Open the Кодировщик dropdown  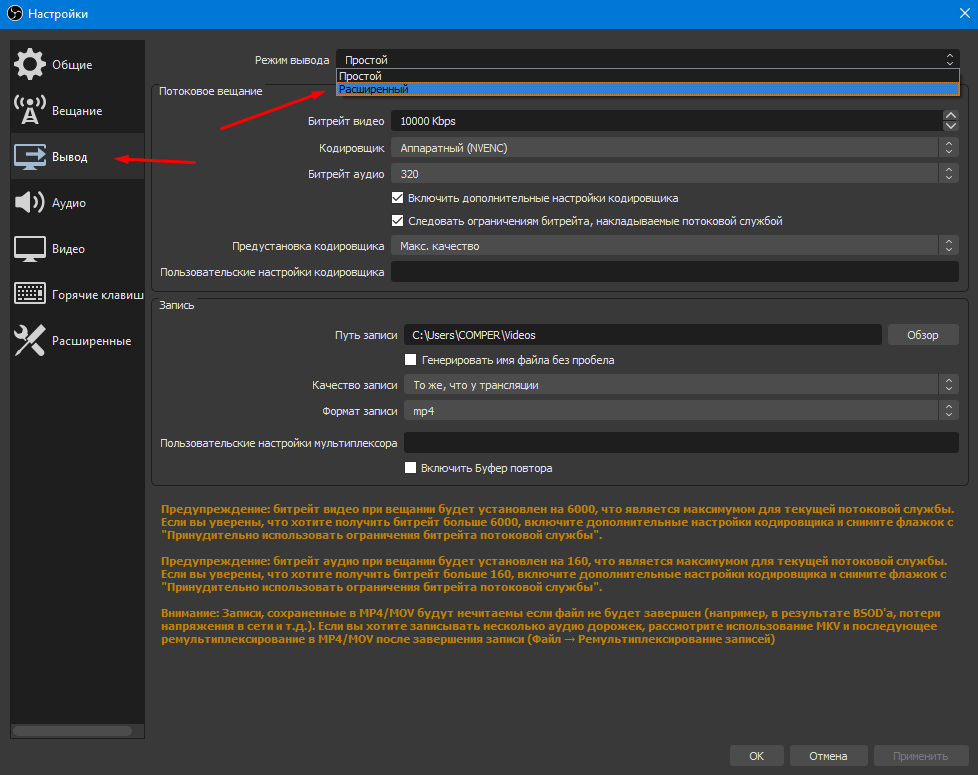coord(674,148)
